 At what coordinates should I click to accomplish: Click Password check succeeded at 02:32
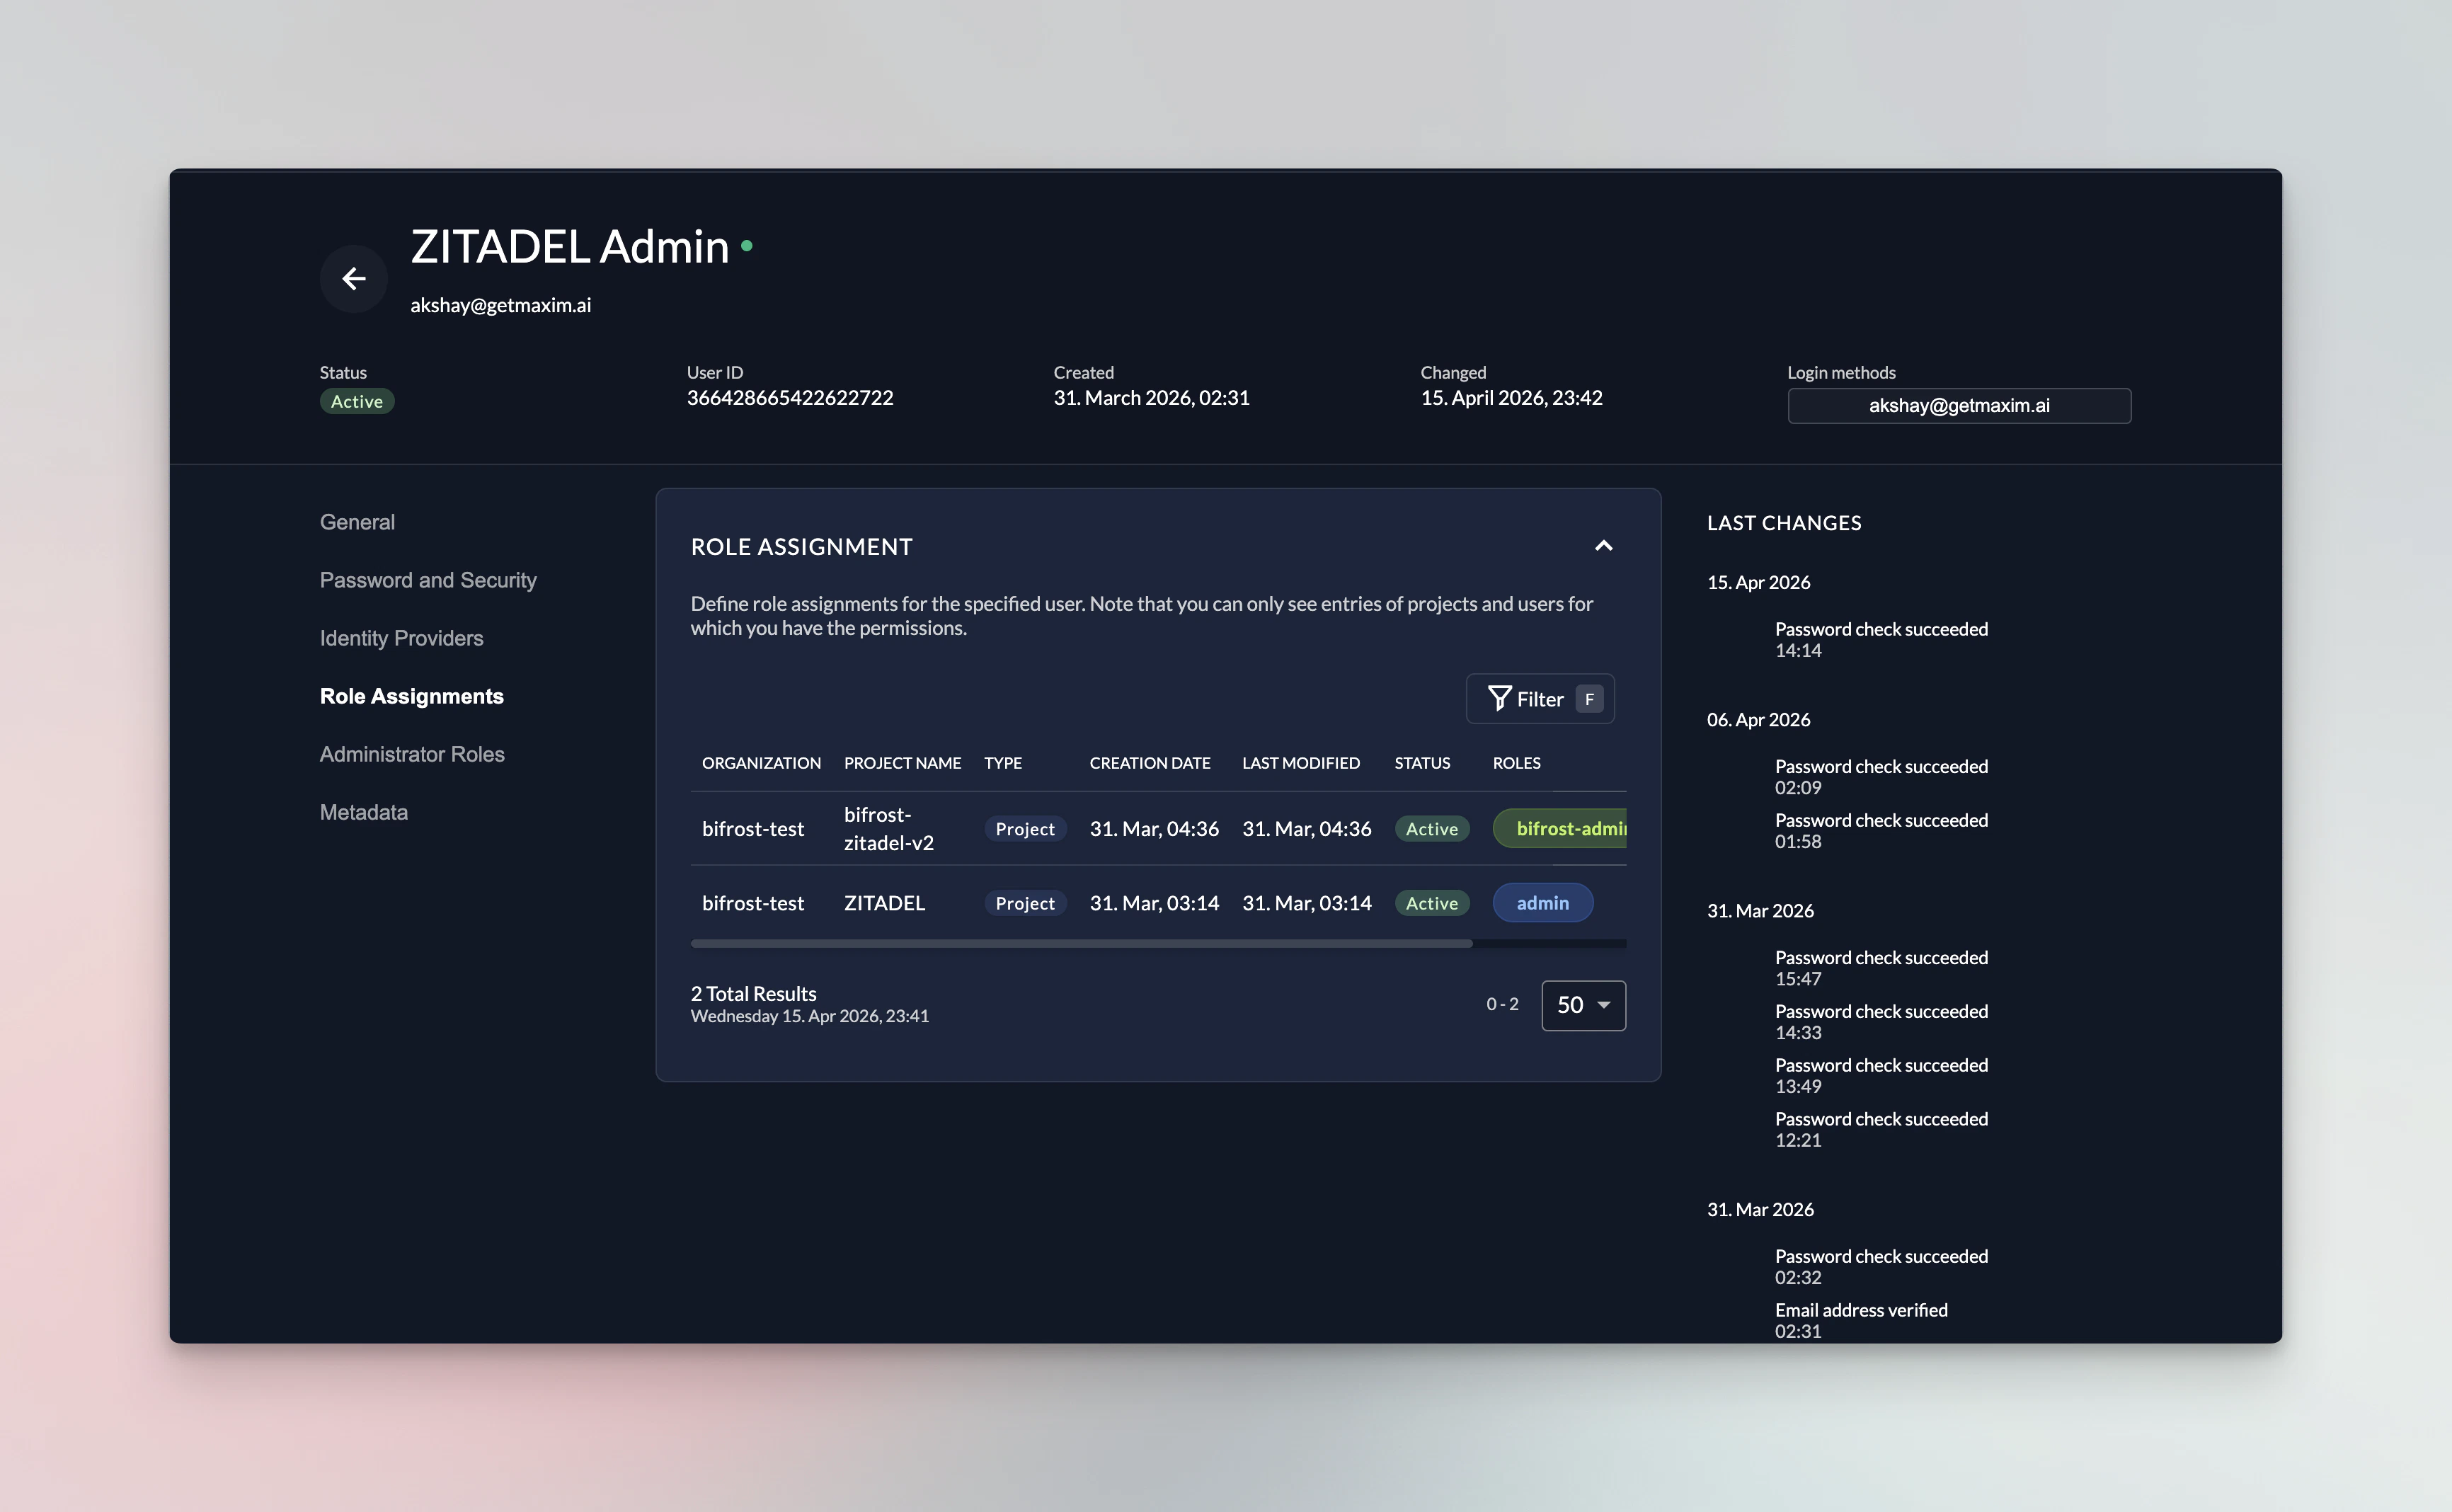[1881, 1267]
